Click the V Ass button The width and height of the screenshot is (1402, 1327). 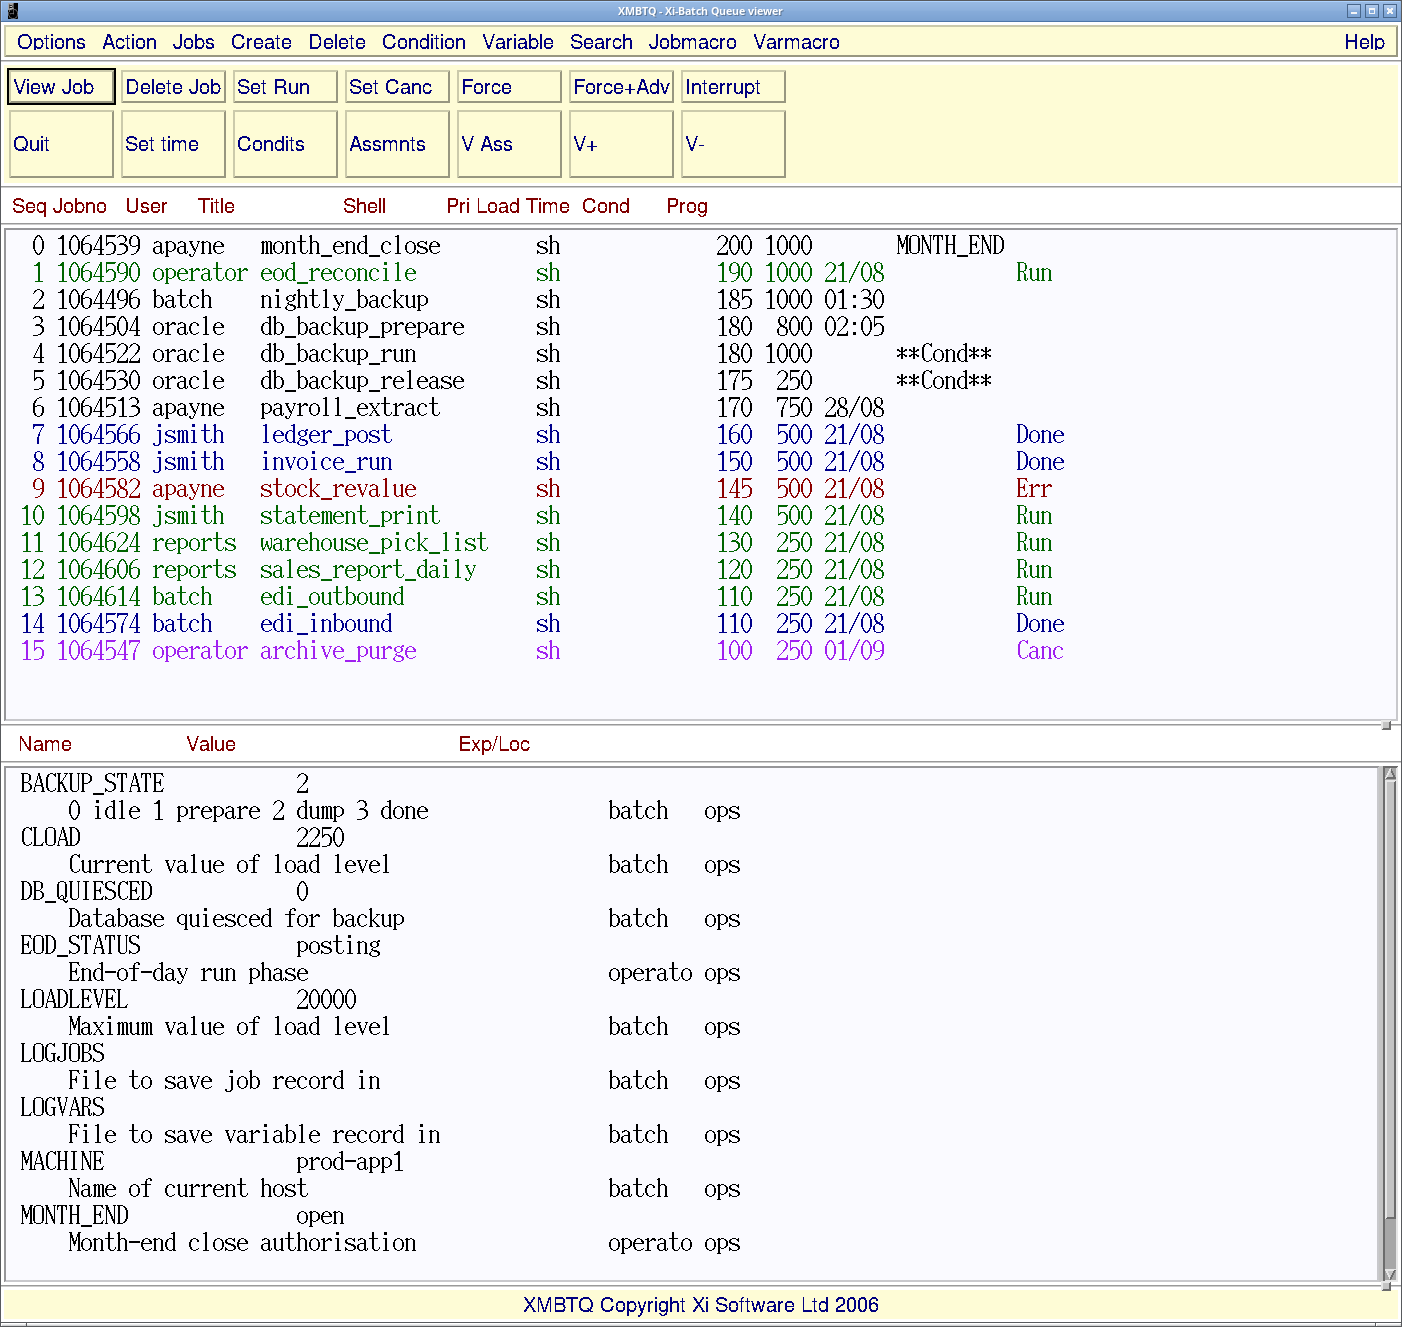(x=509, y=144)
